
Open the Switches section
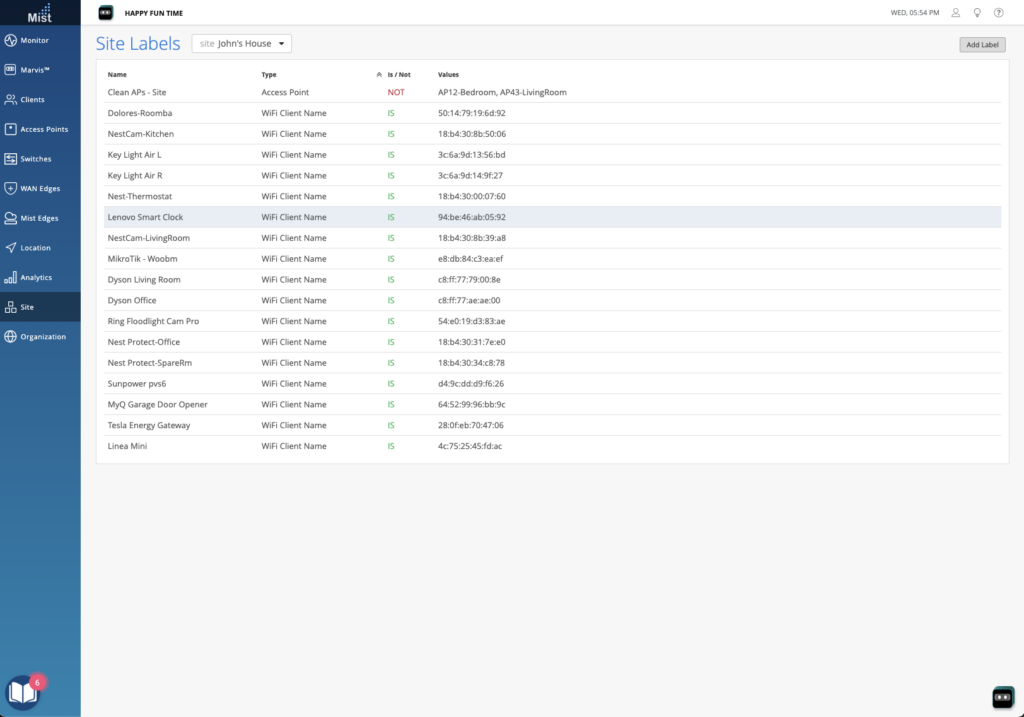coord(40,159)
